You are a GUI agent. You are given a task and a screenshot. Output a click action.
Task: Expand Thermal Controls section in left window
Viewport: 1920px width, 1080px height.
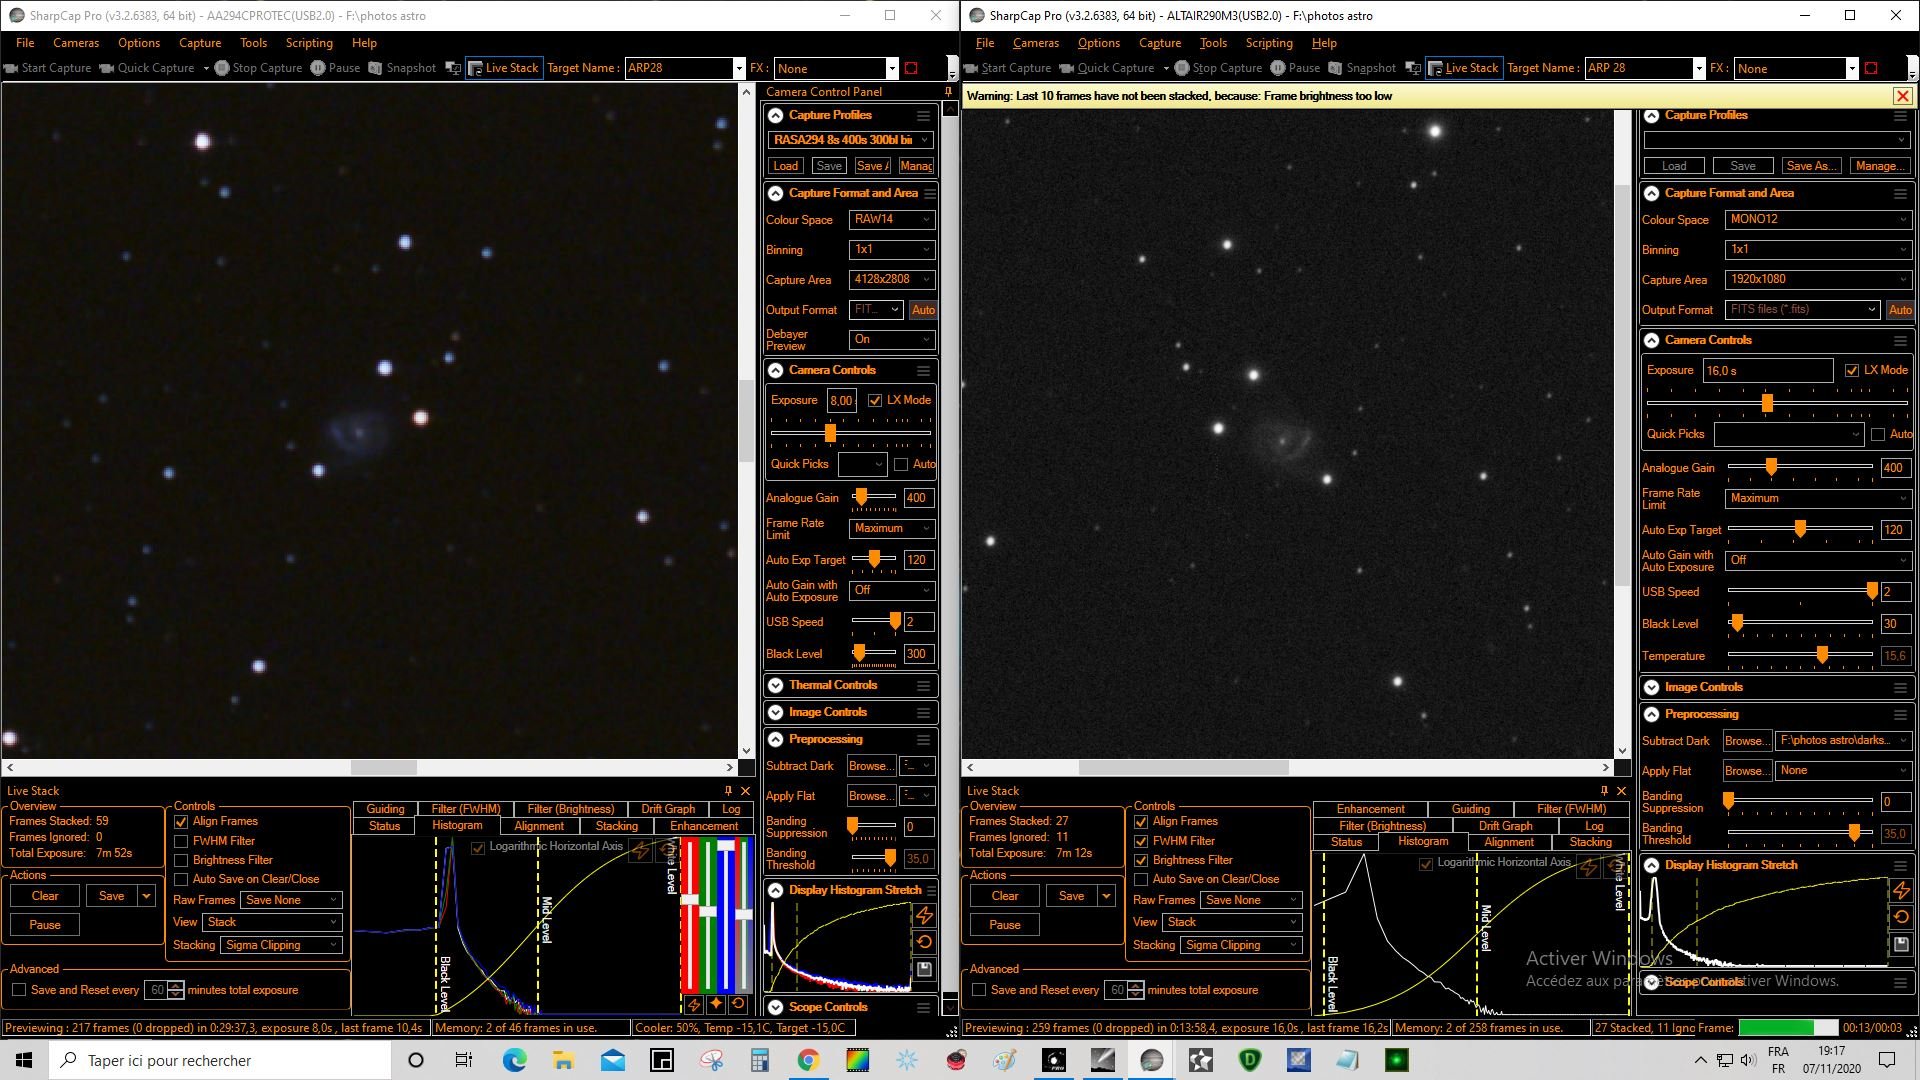[x=776, y=686]
